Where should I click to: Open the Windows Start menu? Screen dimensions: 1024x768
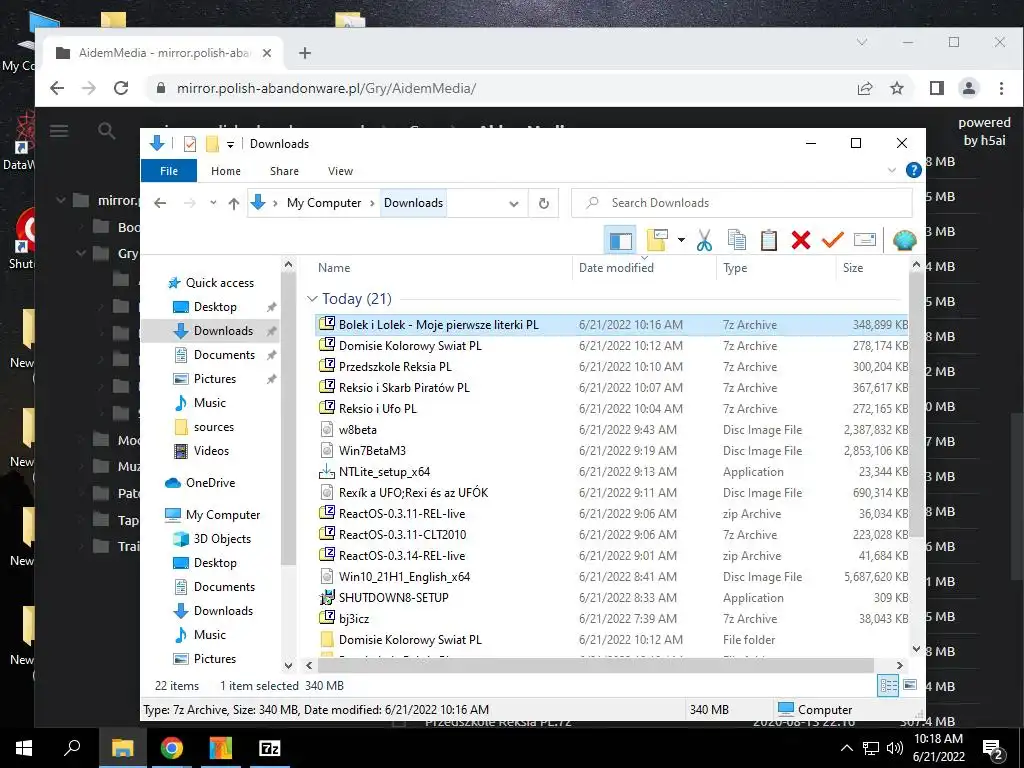[24, 748]
